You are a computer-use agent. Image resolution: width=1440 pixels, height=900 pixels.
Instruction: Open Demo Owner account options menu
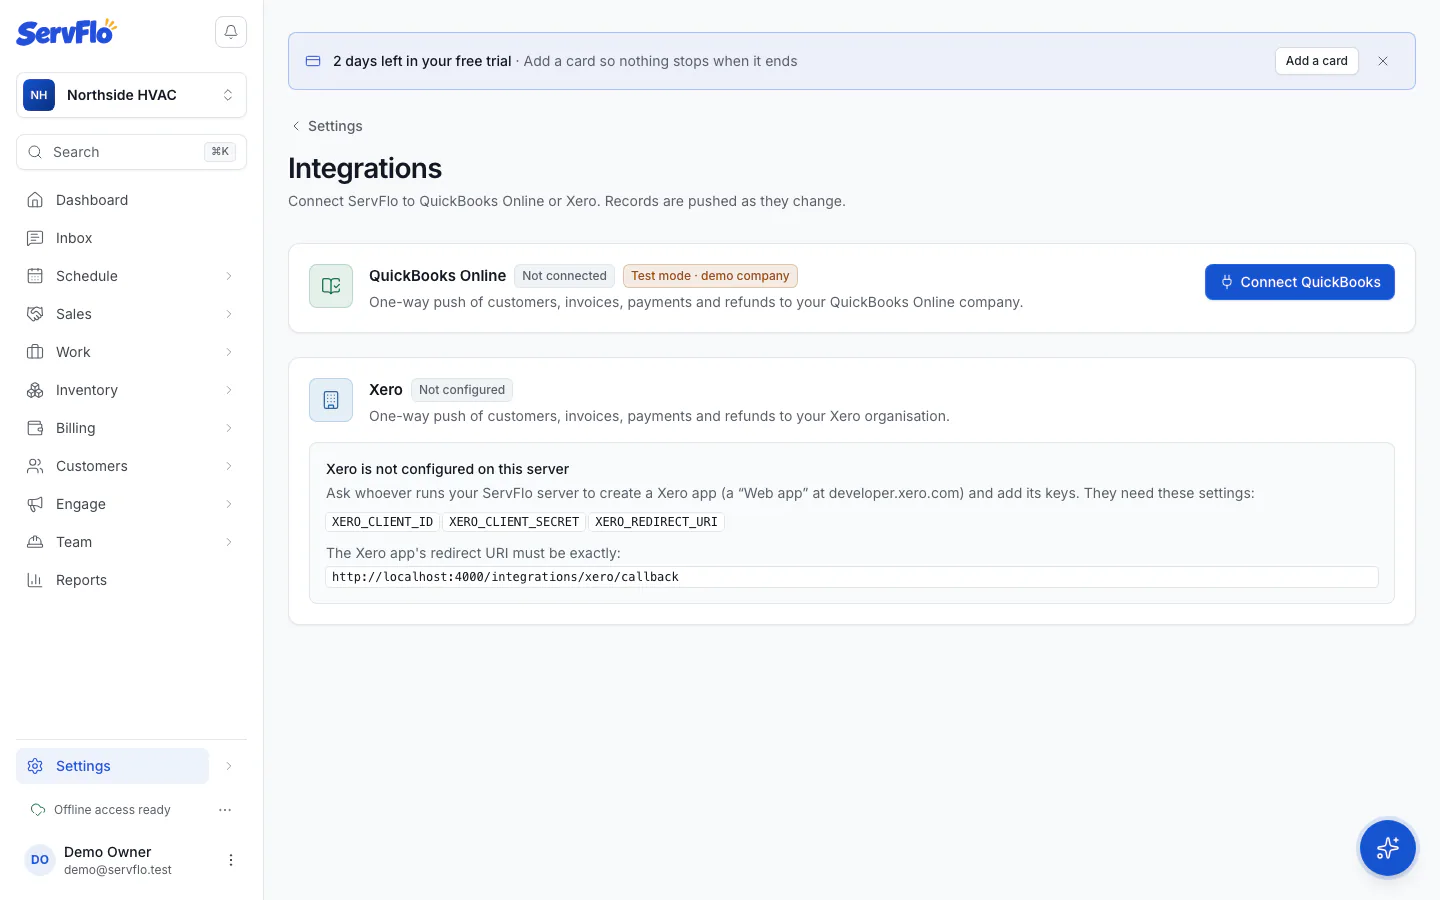pos(231,860)
